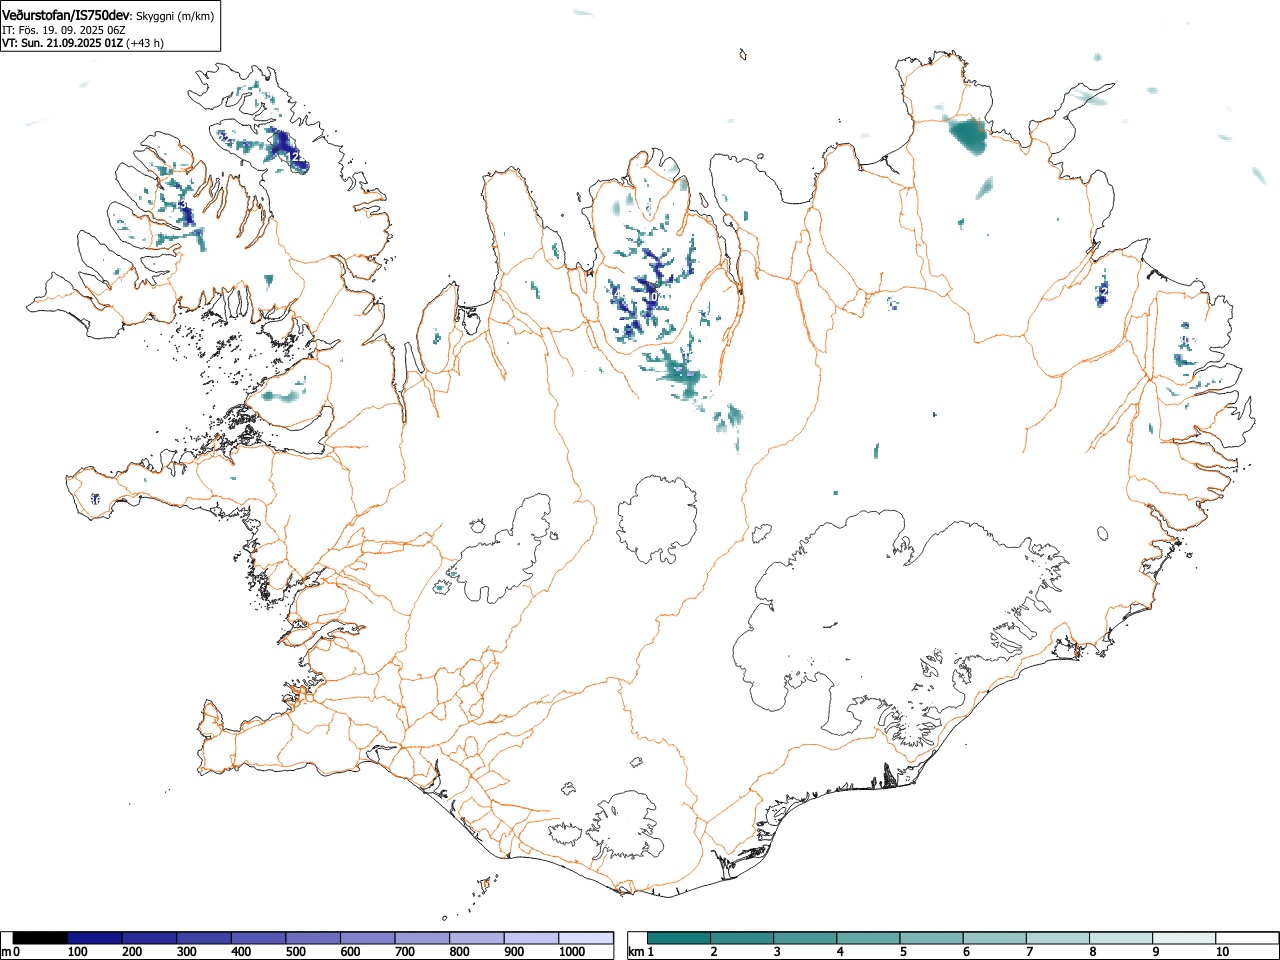The height and width of the screenshot is (960, 1280).
Task: Click the 4–5 km legend swatch
Action: coord(868,938)
